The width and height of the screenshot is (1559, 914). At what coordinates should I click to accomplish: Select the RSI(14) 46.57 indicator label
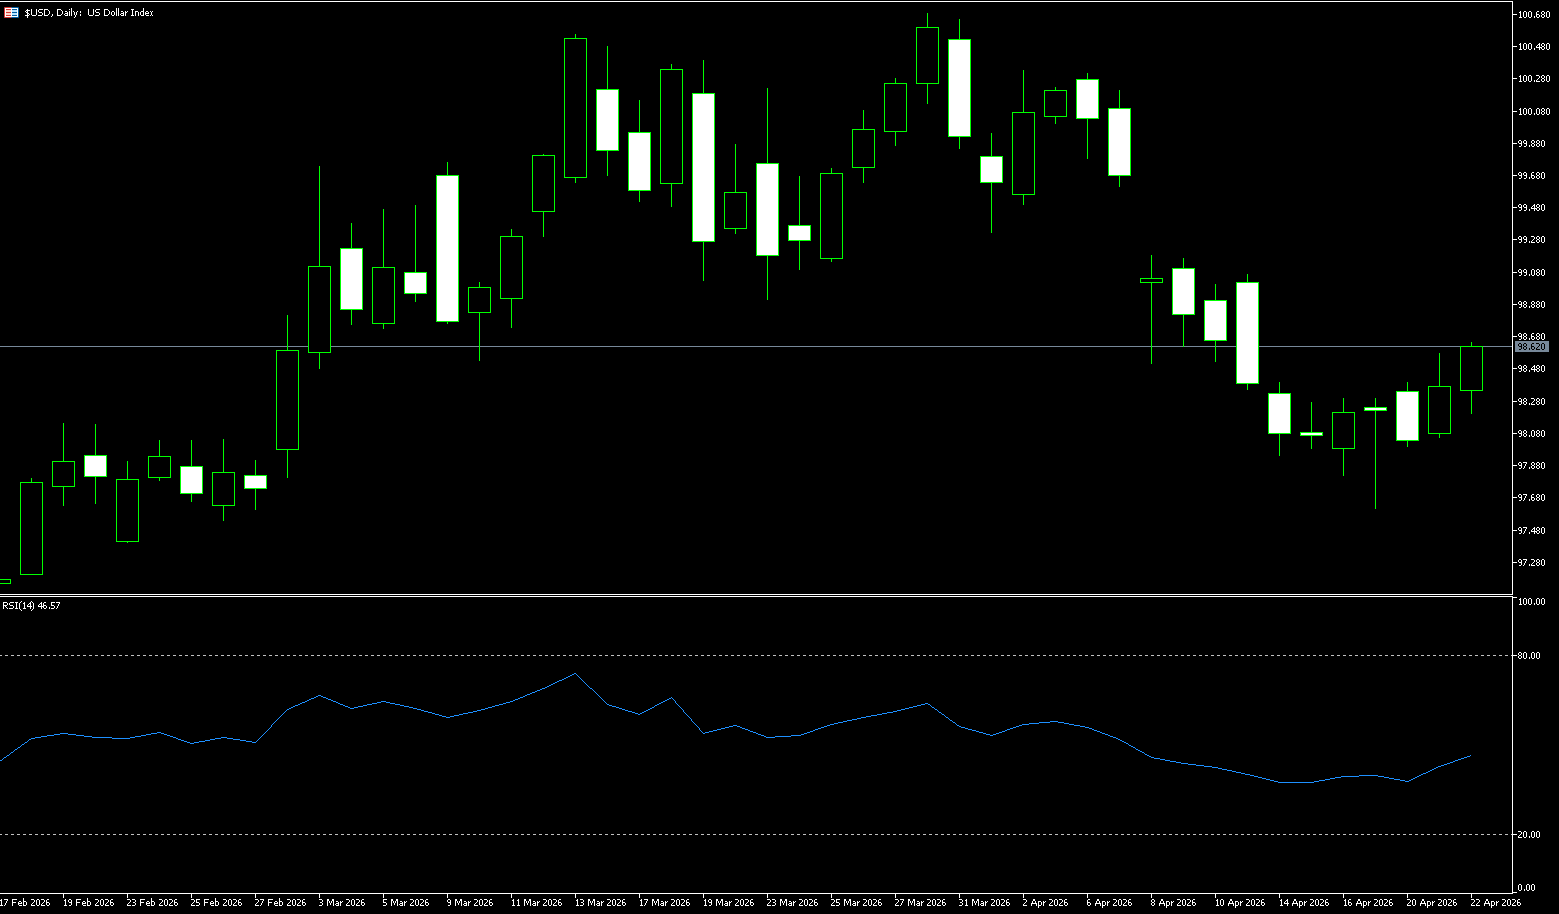31,606
